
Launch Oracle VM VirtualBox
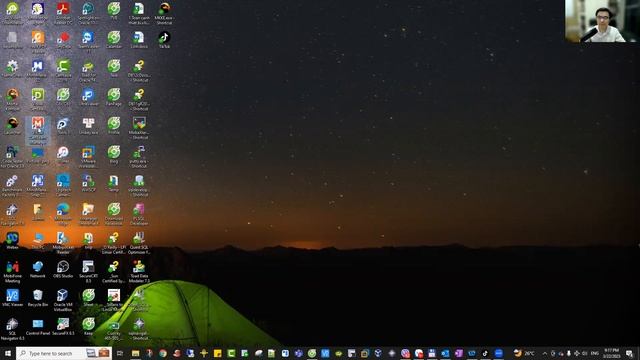(63, 300)
